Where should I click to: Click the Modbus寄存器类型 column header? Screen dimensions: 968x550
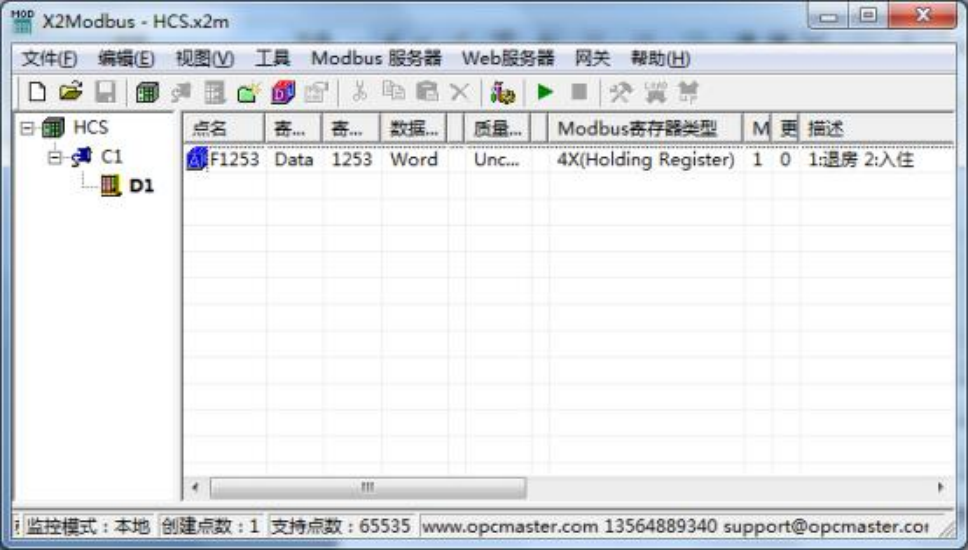point(645,128)
